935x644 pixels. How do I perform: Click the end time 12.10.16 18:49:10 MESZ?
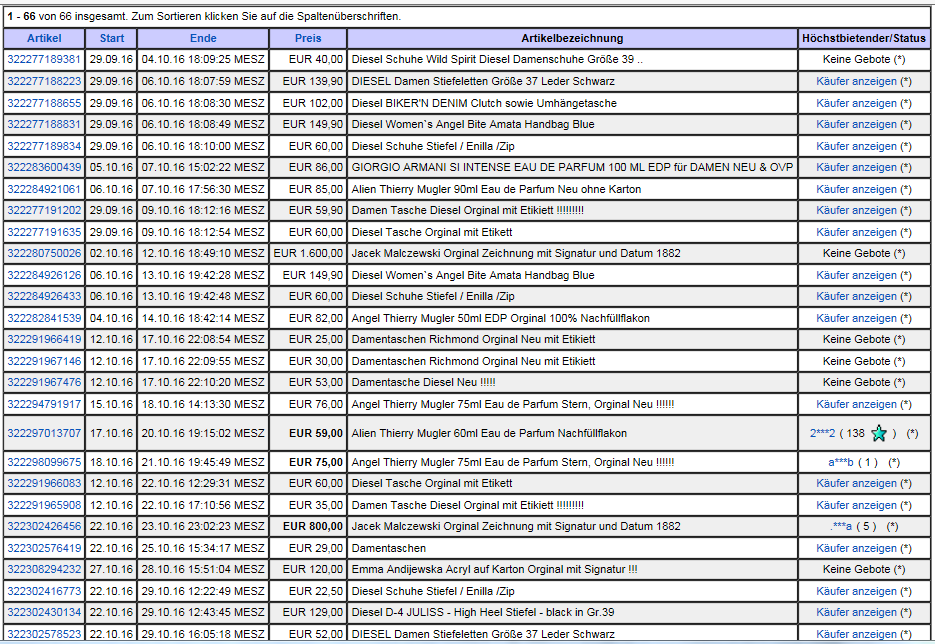point(203,253)
